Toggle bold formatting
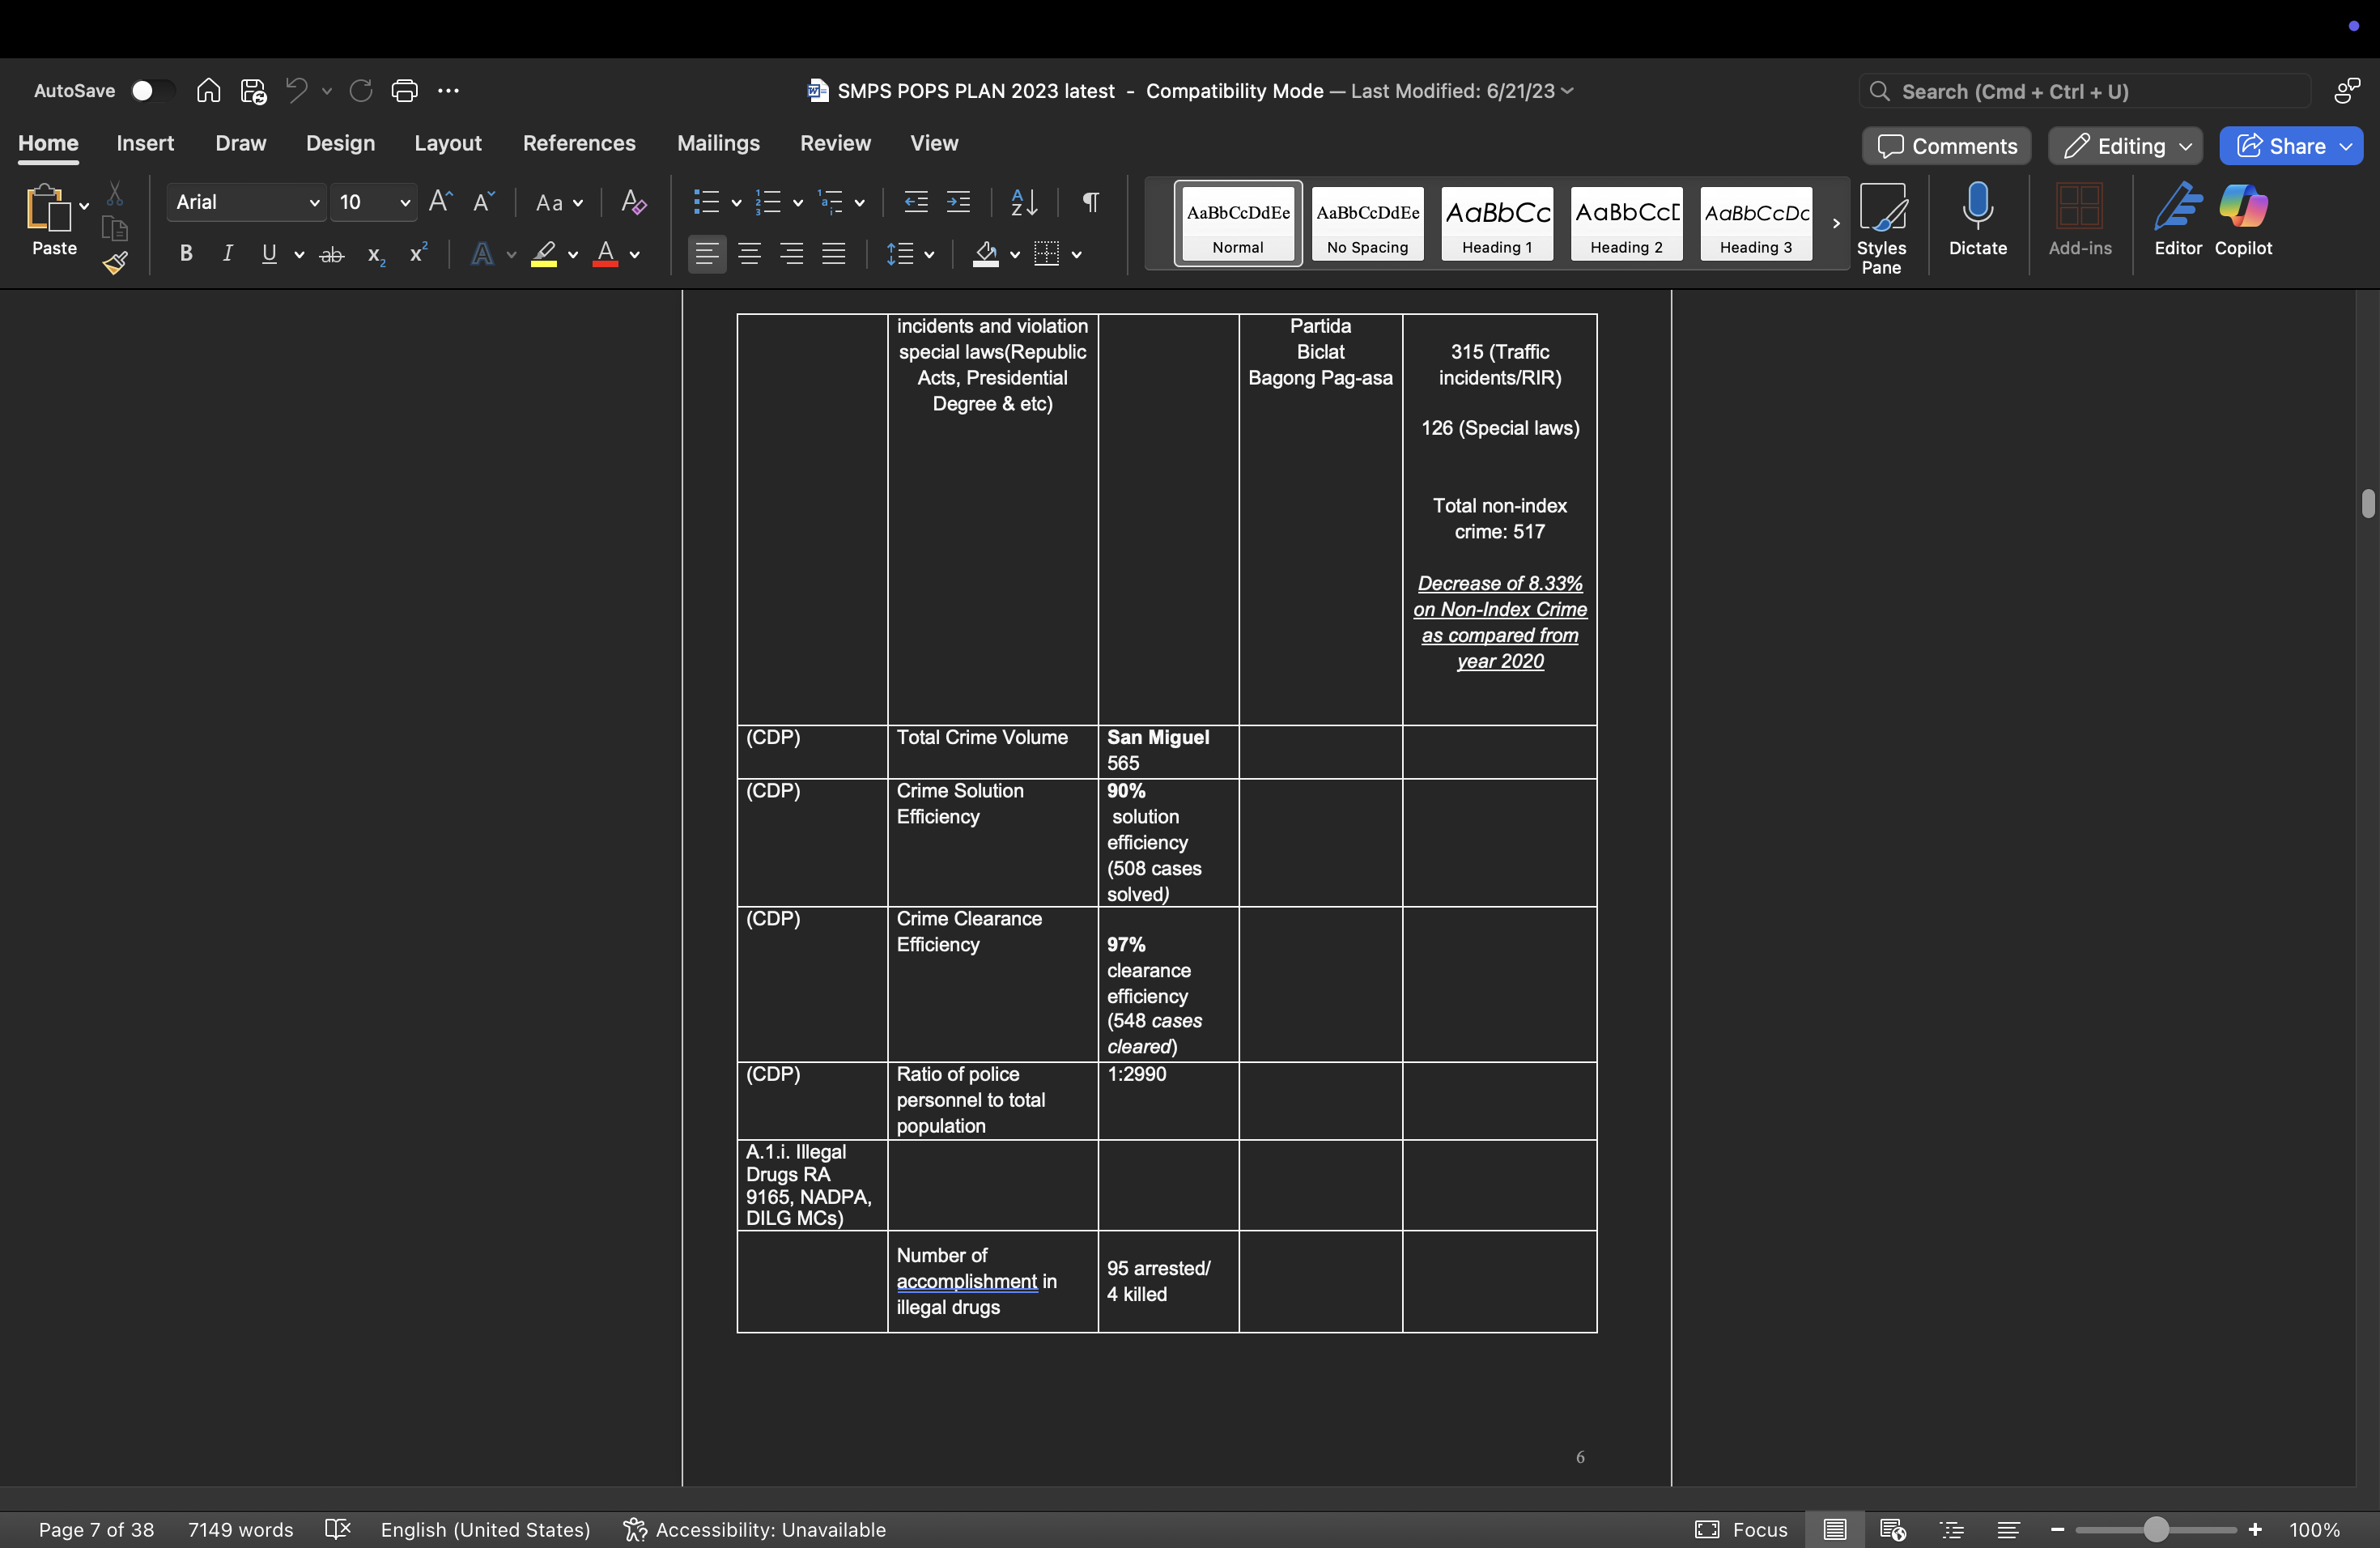2380x1548 pixels. click(185, 254)
